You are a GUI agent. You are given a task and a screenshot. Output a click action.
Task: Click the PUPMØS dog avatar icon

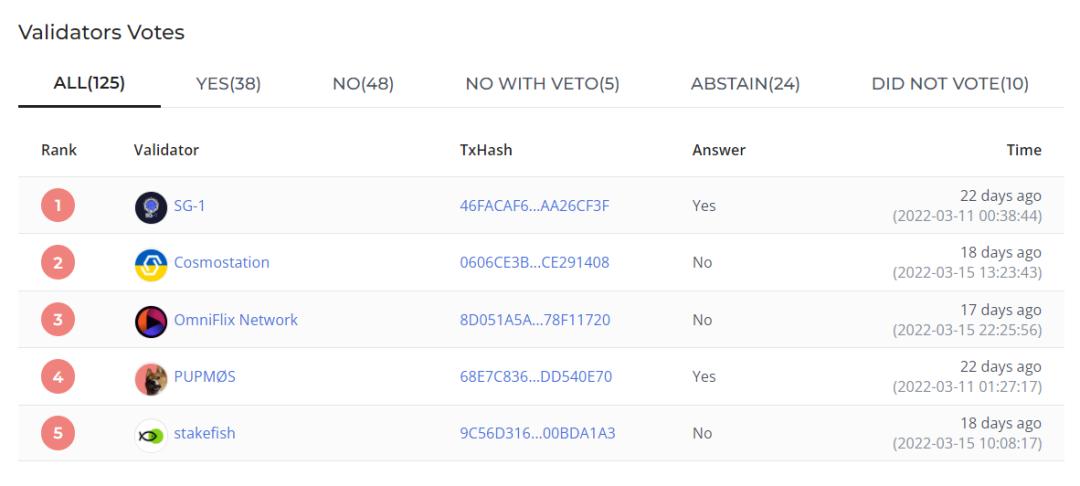(x=150, y=378)
